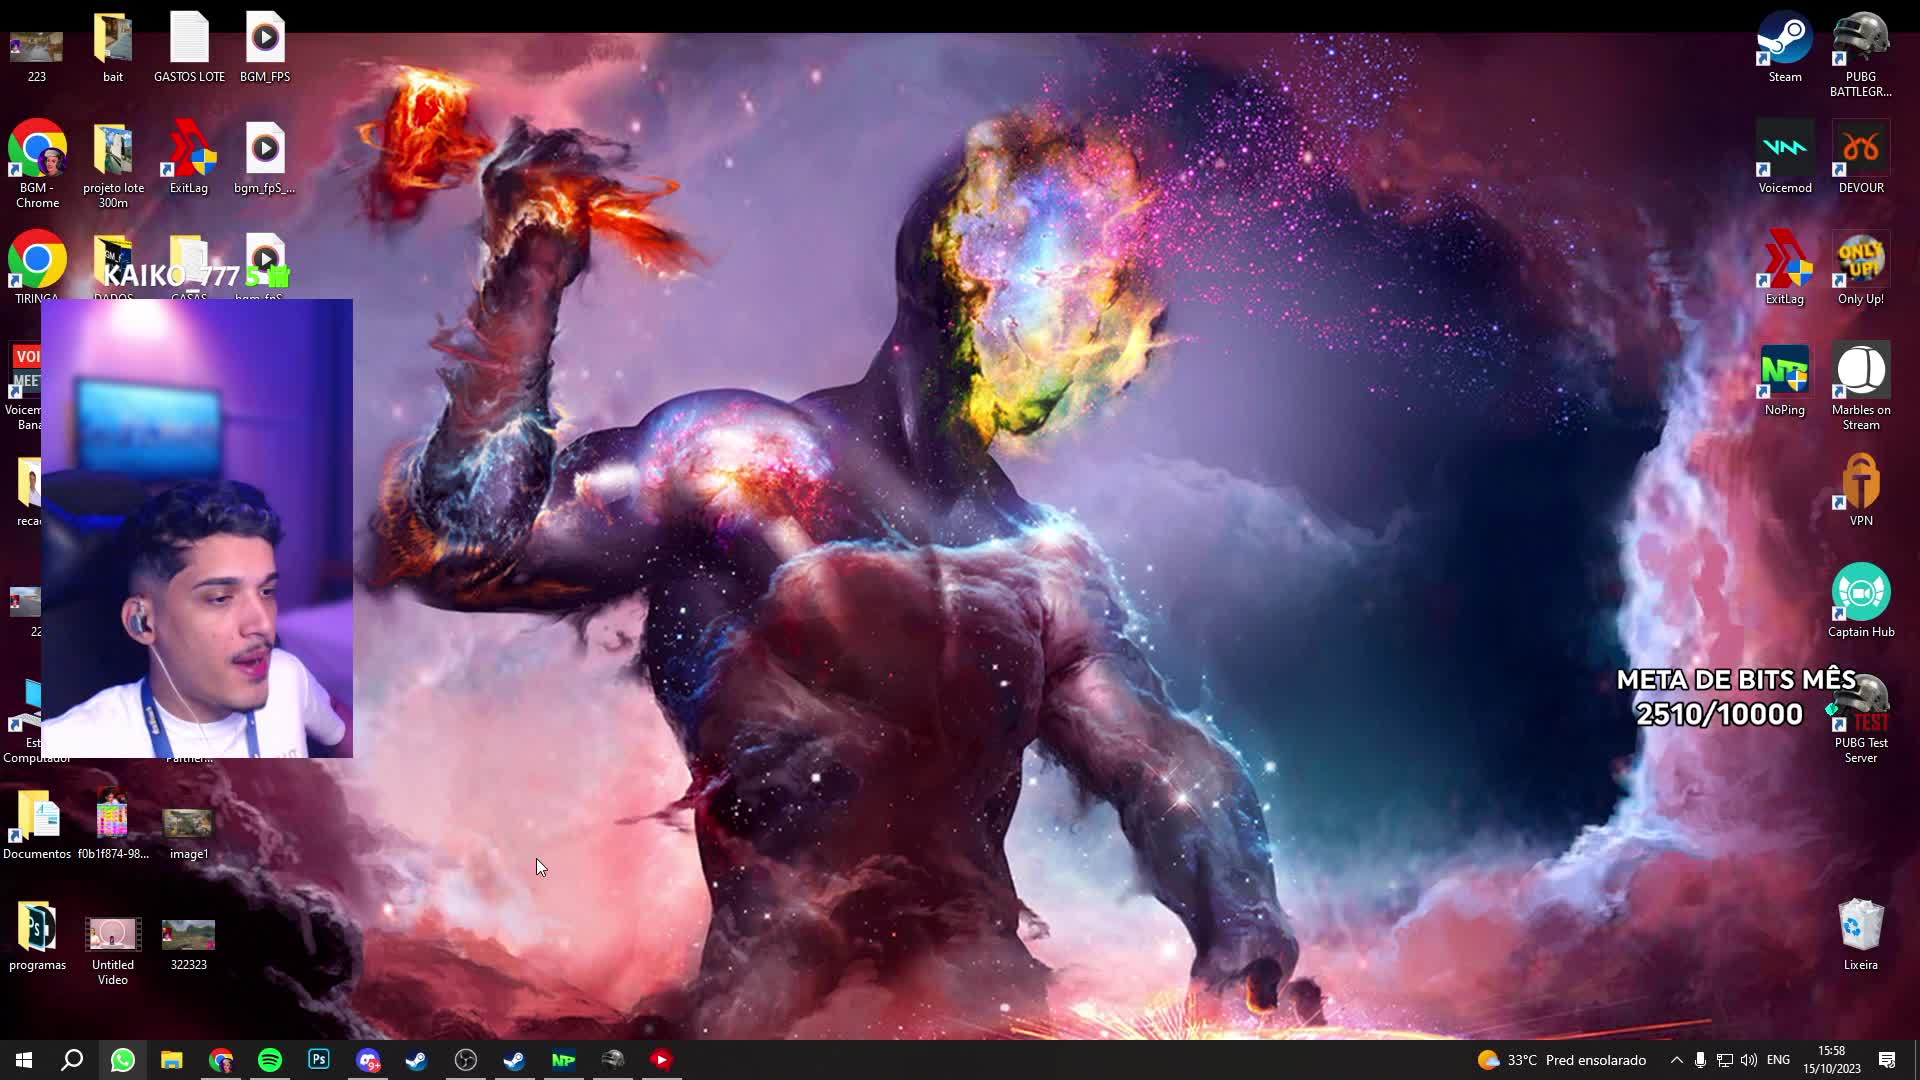Open the projeto lote 300m folder

point(113,165)
